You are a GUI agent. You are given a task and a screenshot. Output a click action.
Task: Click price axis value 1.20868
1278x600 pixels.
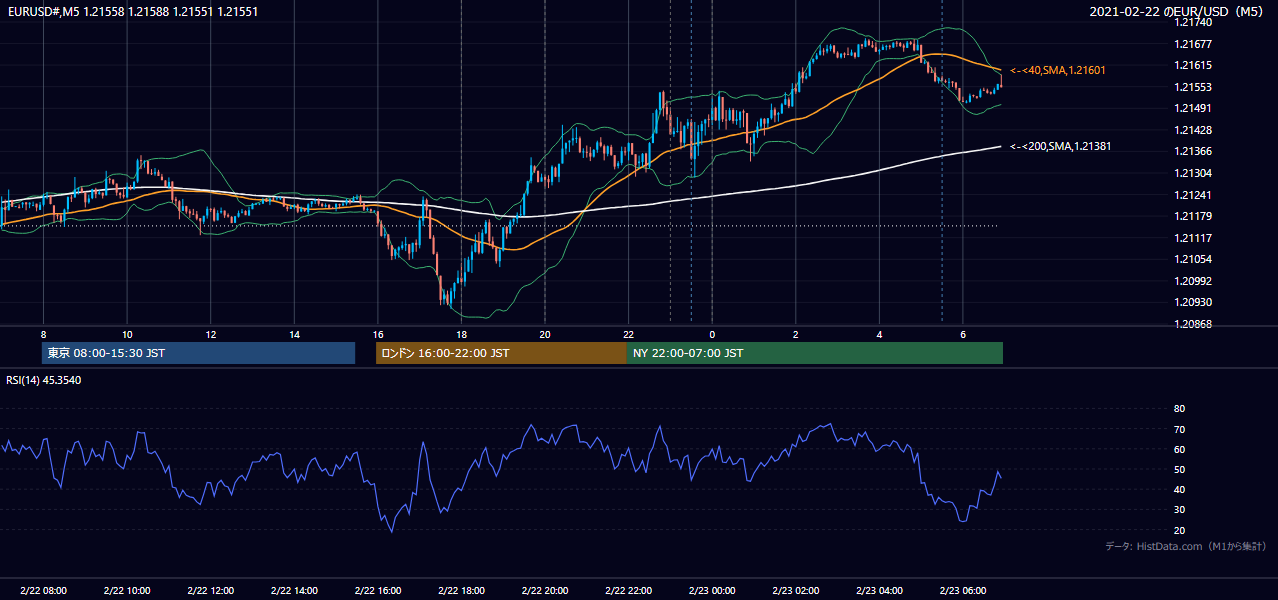point(1193,324)
